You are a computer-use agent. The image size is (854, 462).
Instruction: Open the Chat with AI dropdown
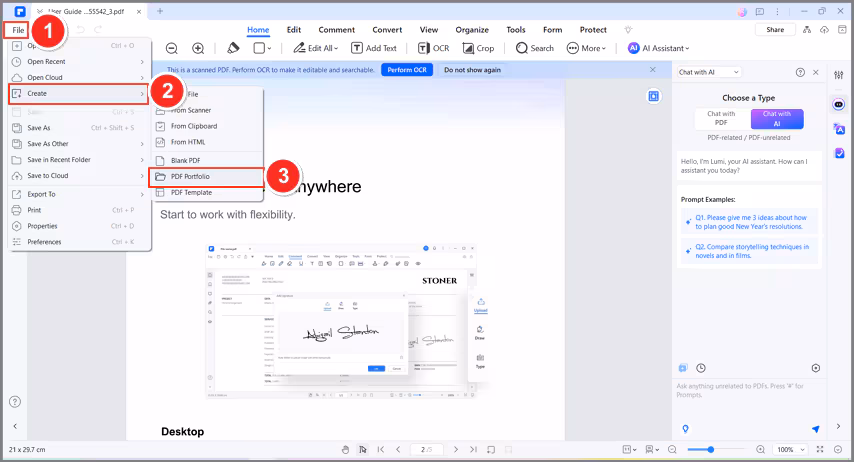[x=710, y=72]
